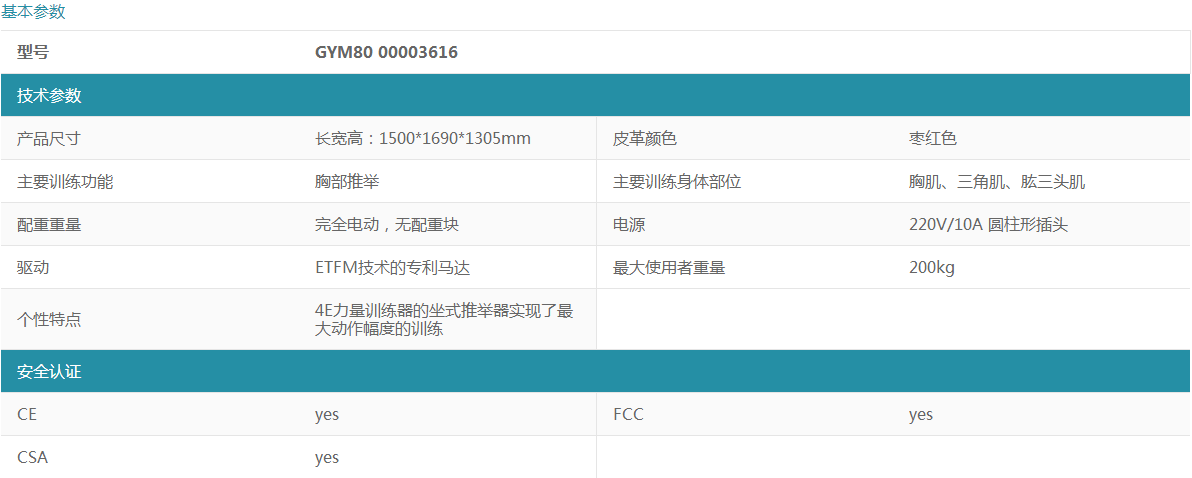Viewport: 1192px width, 478px height.
Task: Click the 胸部推举 training function value
Action: (347, 182)
